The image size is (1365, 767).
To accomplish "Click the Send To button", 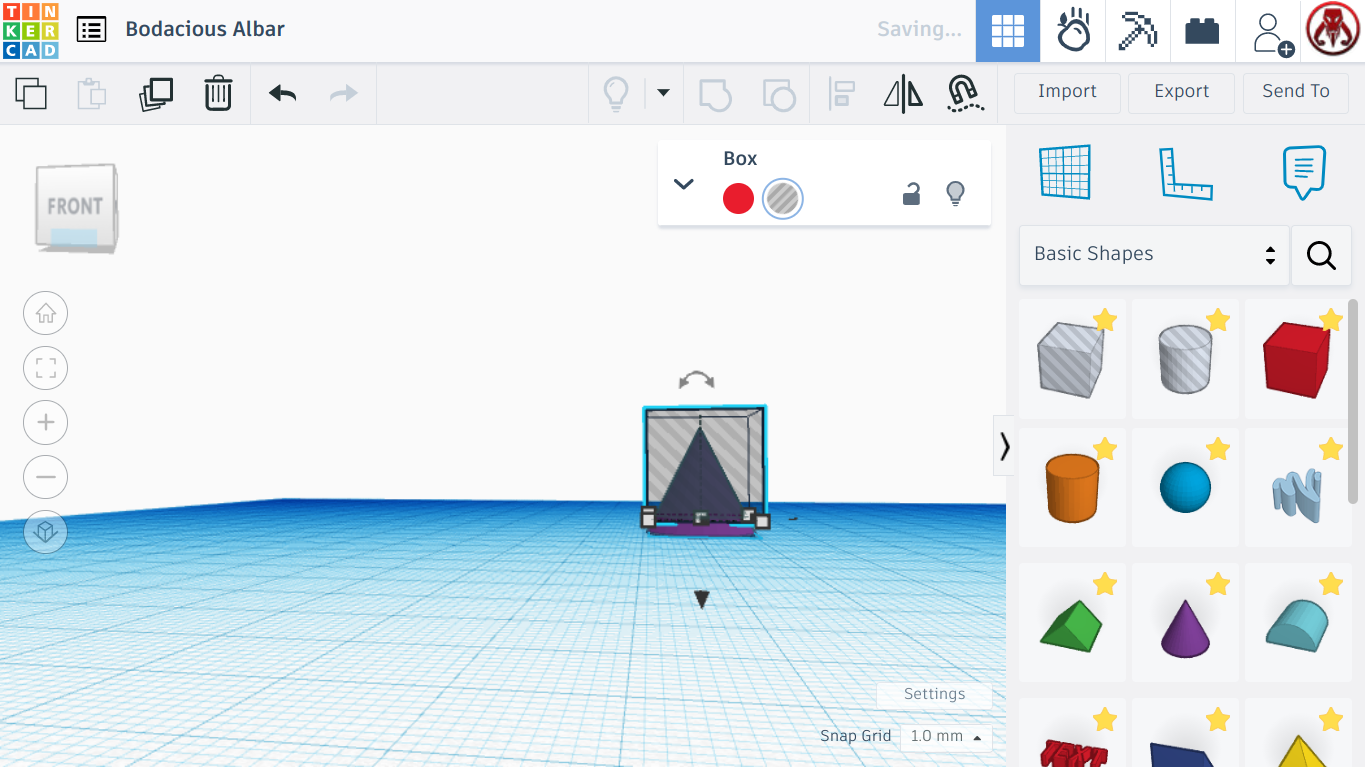I will [1295, 92].
